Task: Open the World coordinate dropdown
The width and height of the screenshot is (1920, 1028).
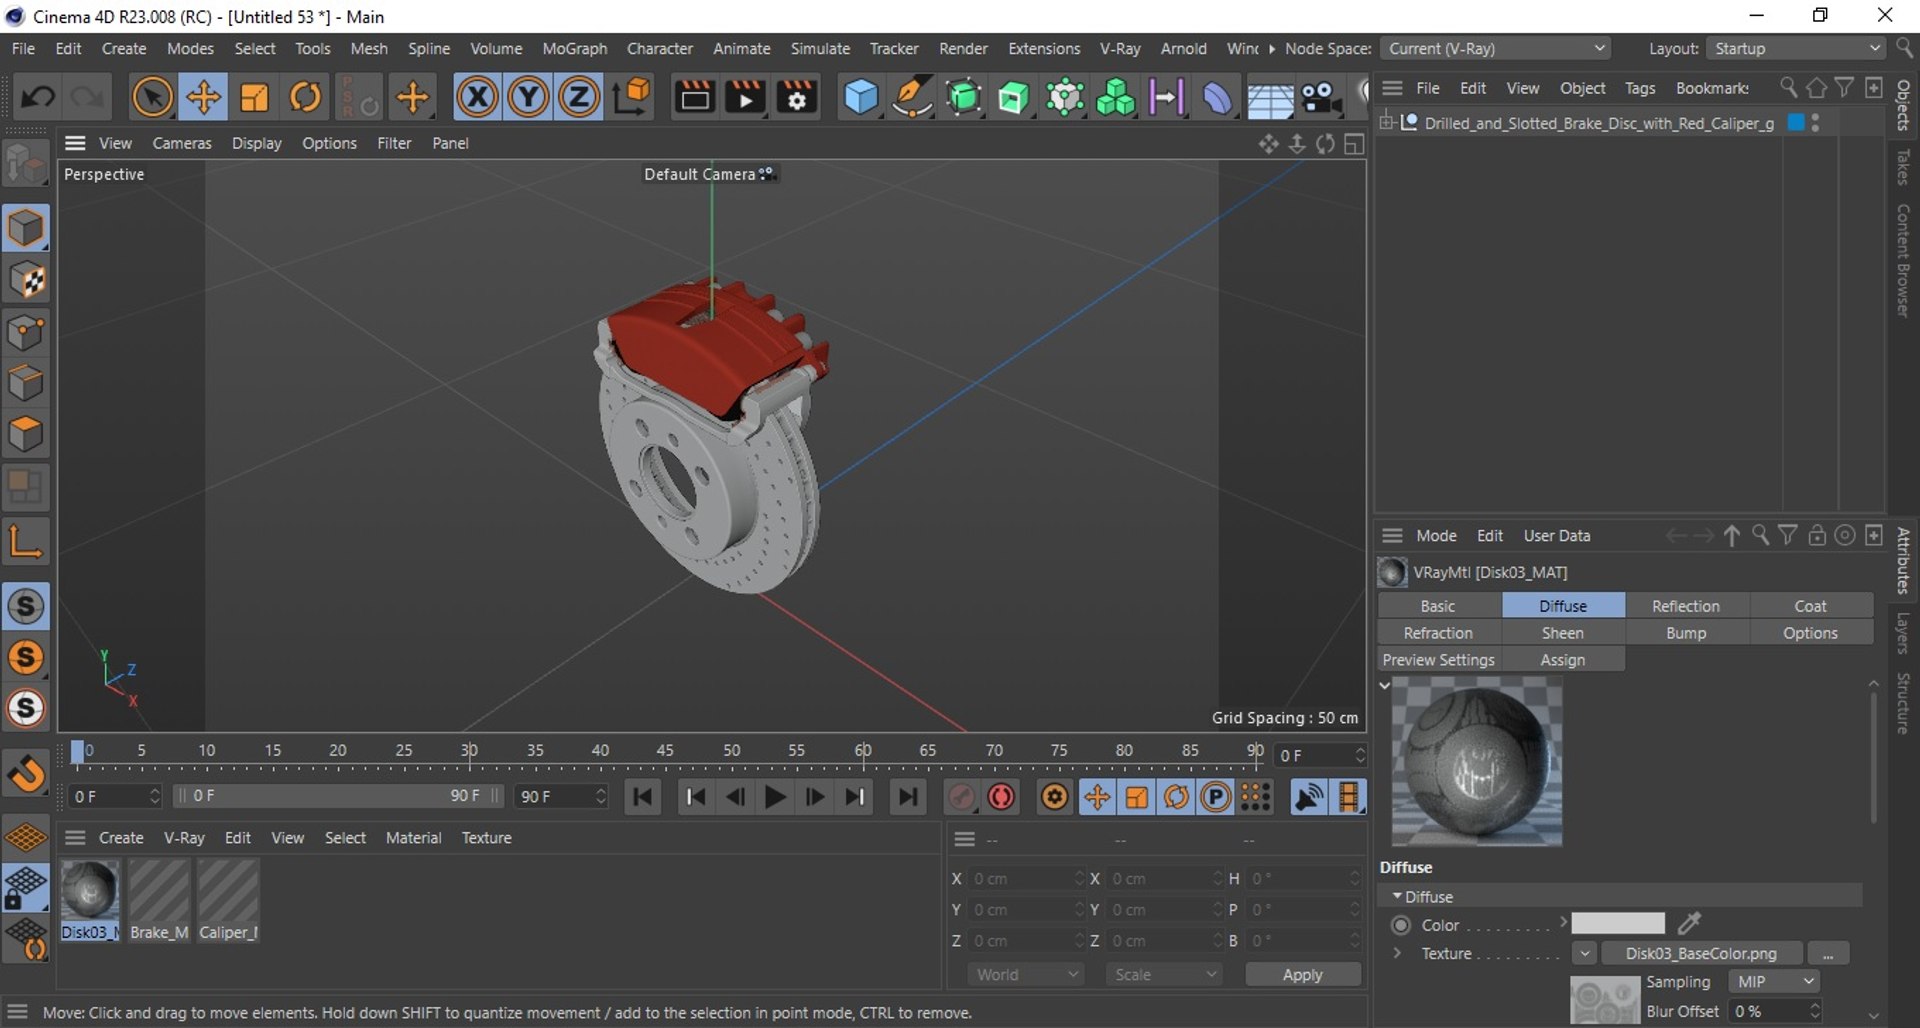Action: 1026,974
